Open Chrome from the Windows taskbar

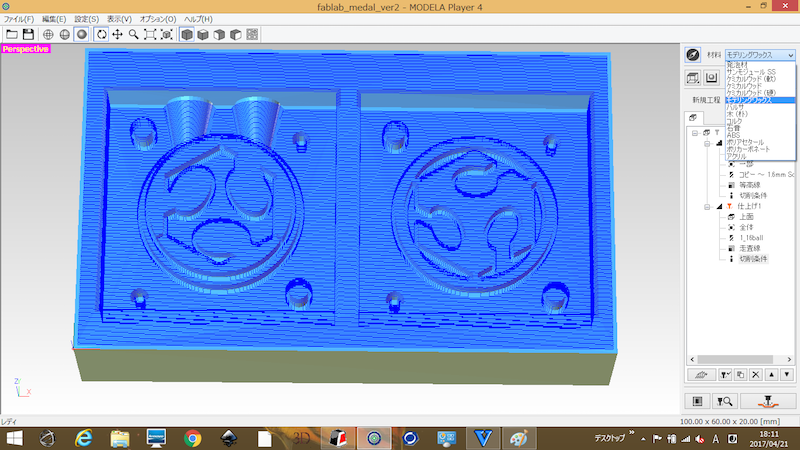pos(192,438)
